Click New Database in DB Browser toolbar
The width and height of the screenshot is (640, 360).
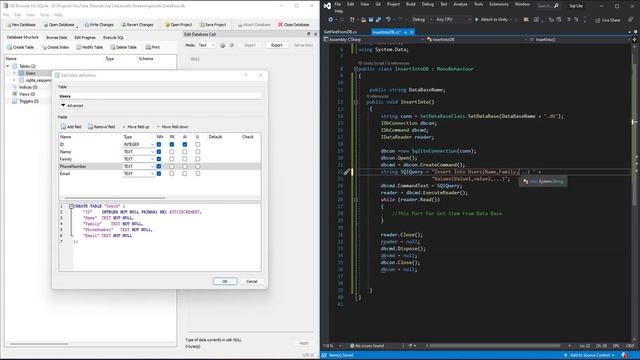(21, 24)
